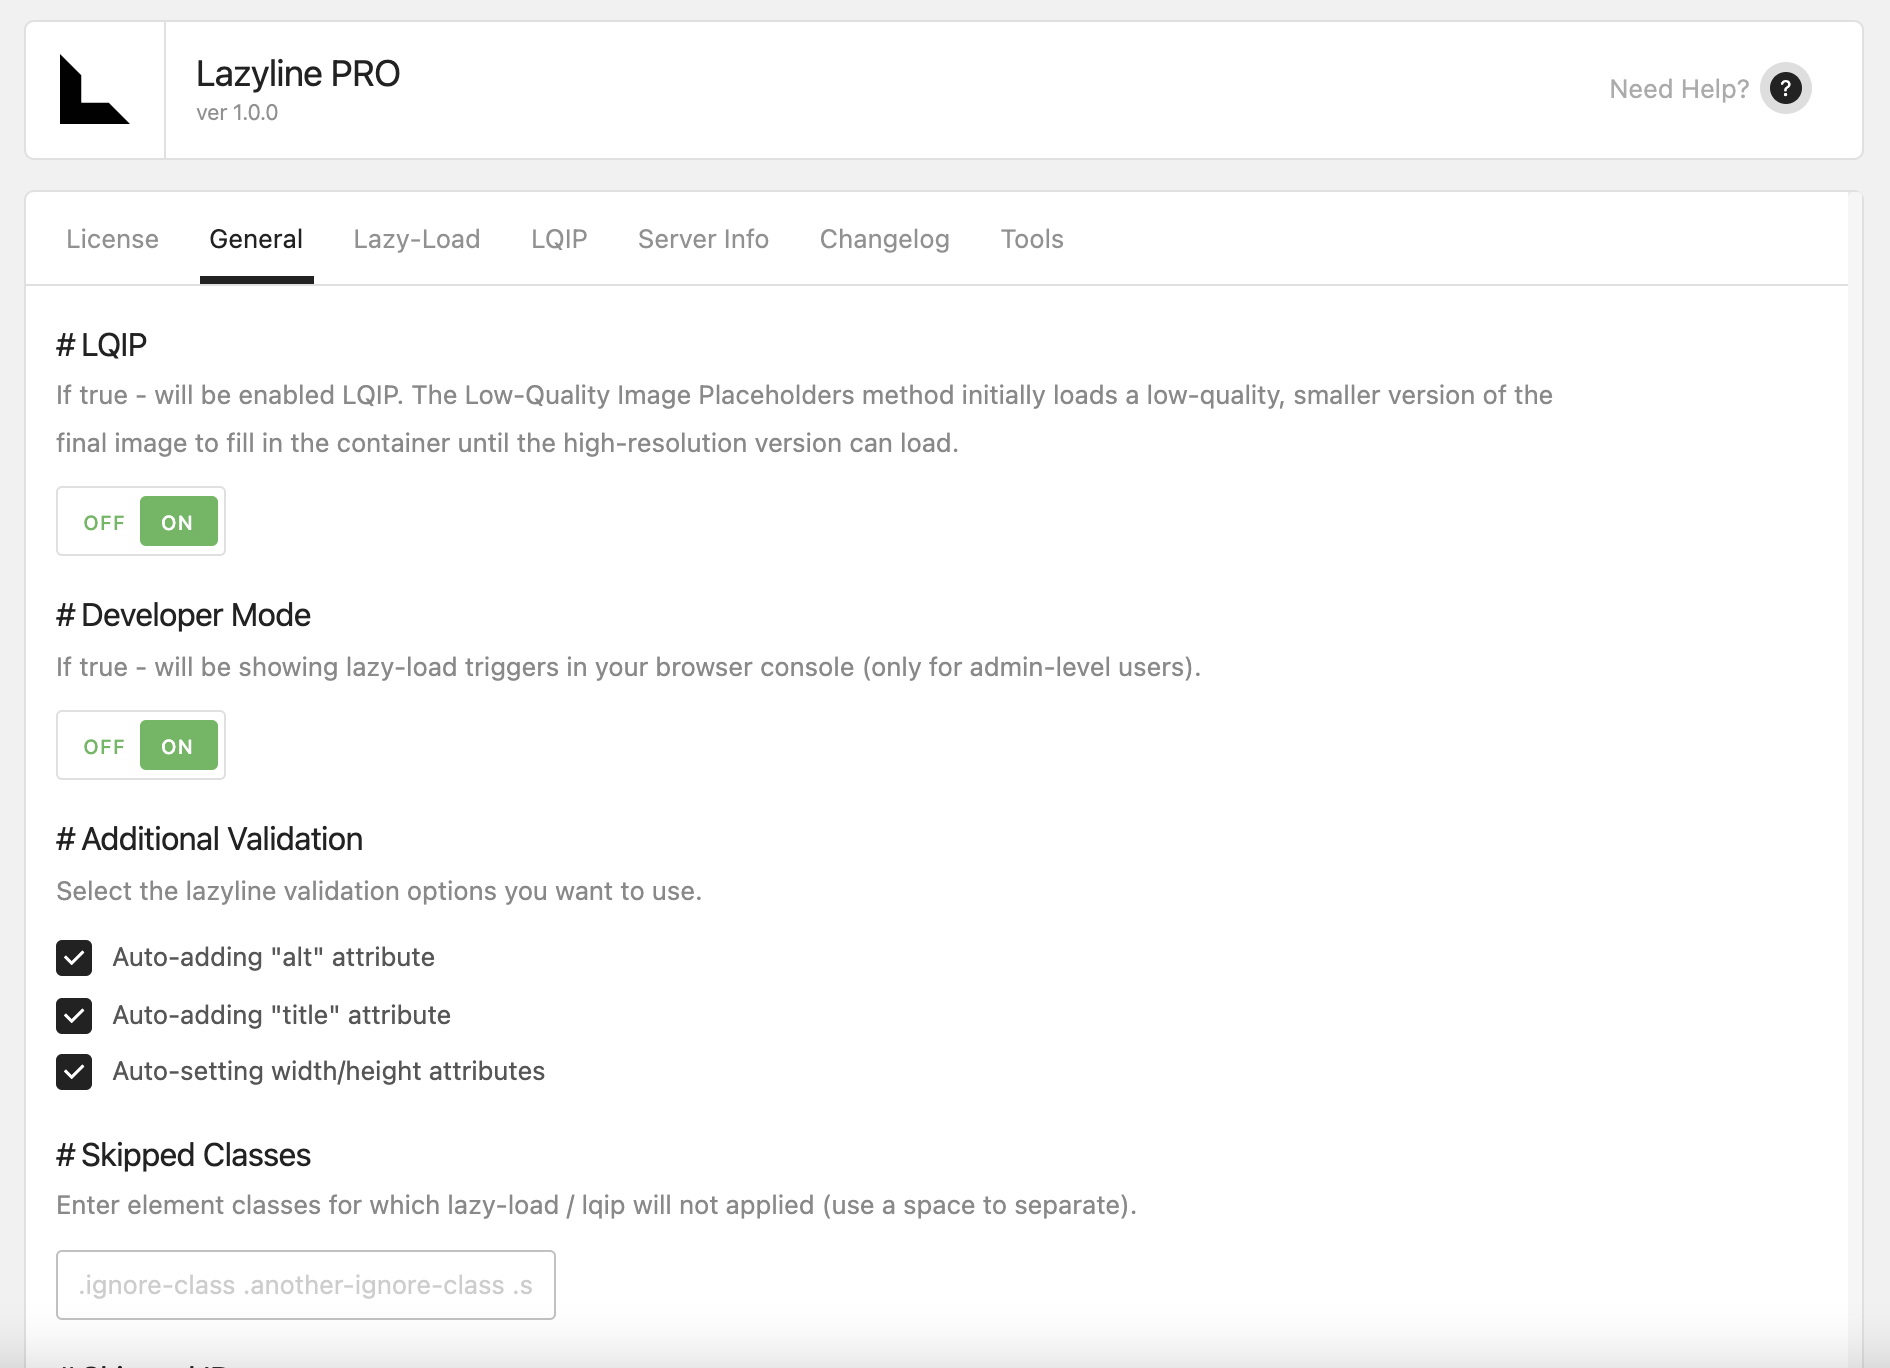Click the Additional Validation heading
1890x1368 pixels.
(210, 839)
